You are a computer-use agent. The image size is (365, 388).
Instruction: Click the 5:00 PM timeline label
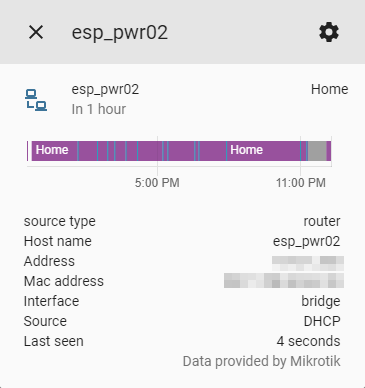coord(157,183)
